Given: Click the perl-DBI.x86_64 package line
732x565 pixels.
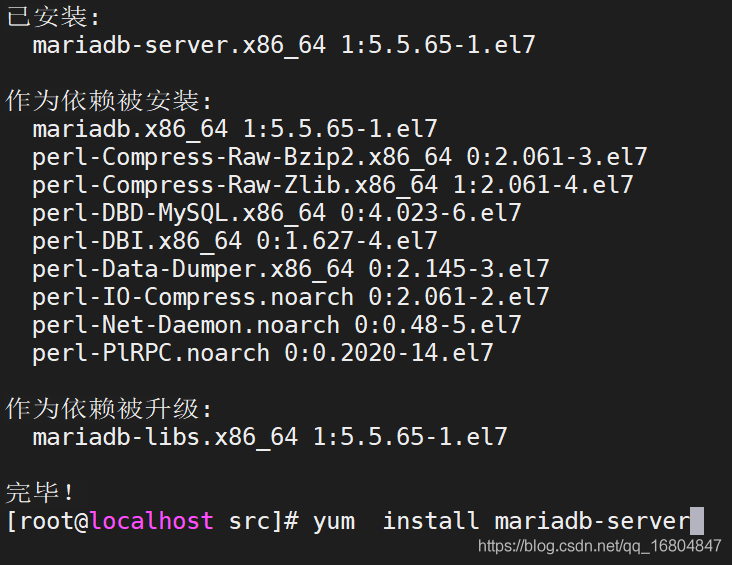Looking at the screenshot, I should pos(234,241).
